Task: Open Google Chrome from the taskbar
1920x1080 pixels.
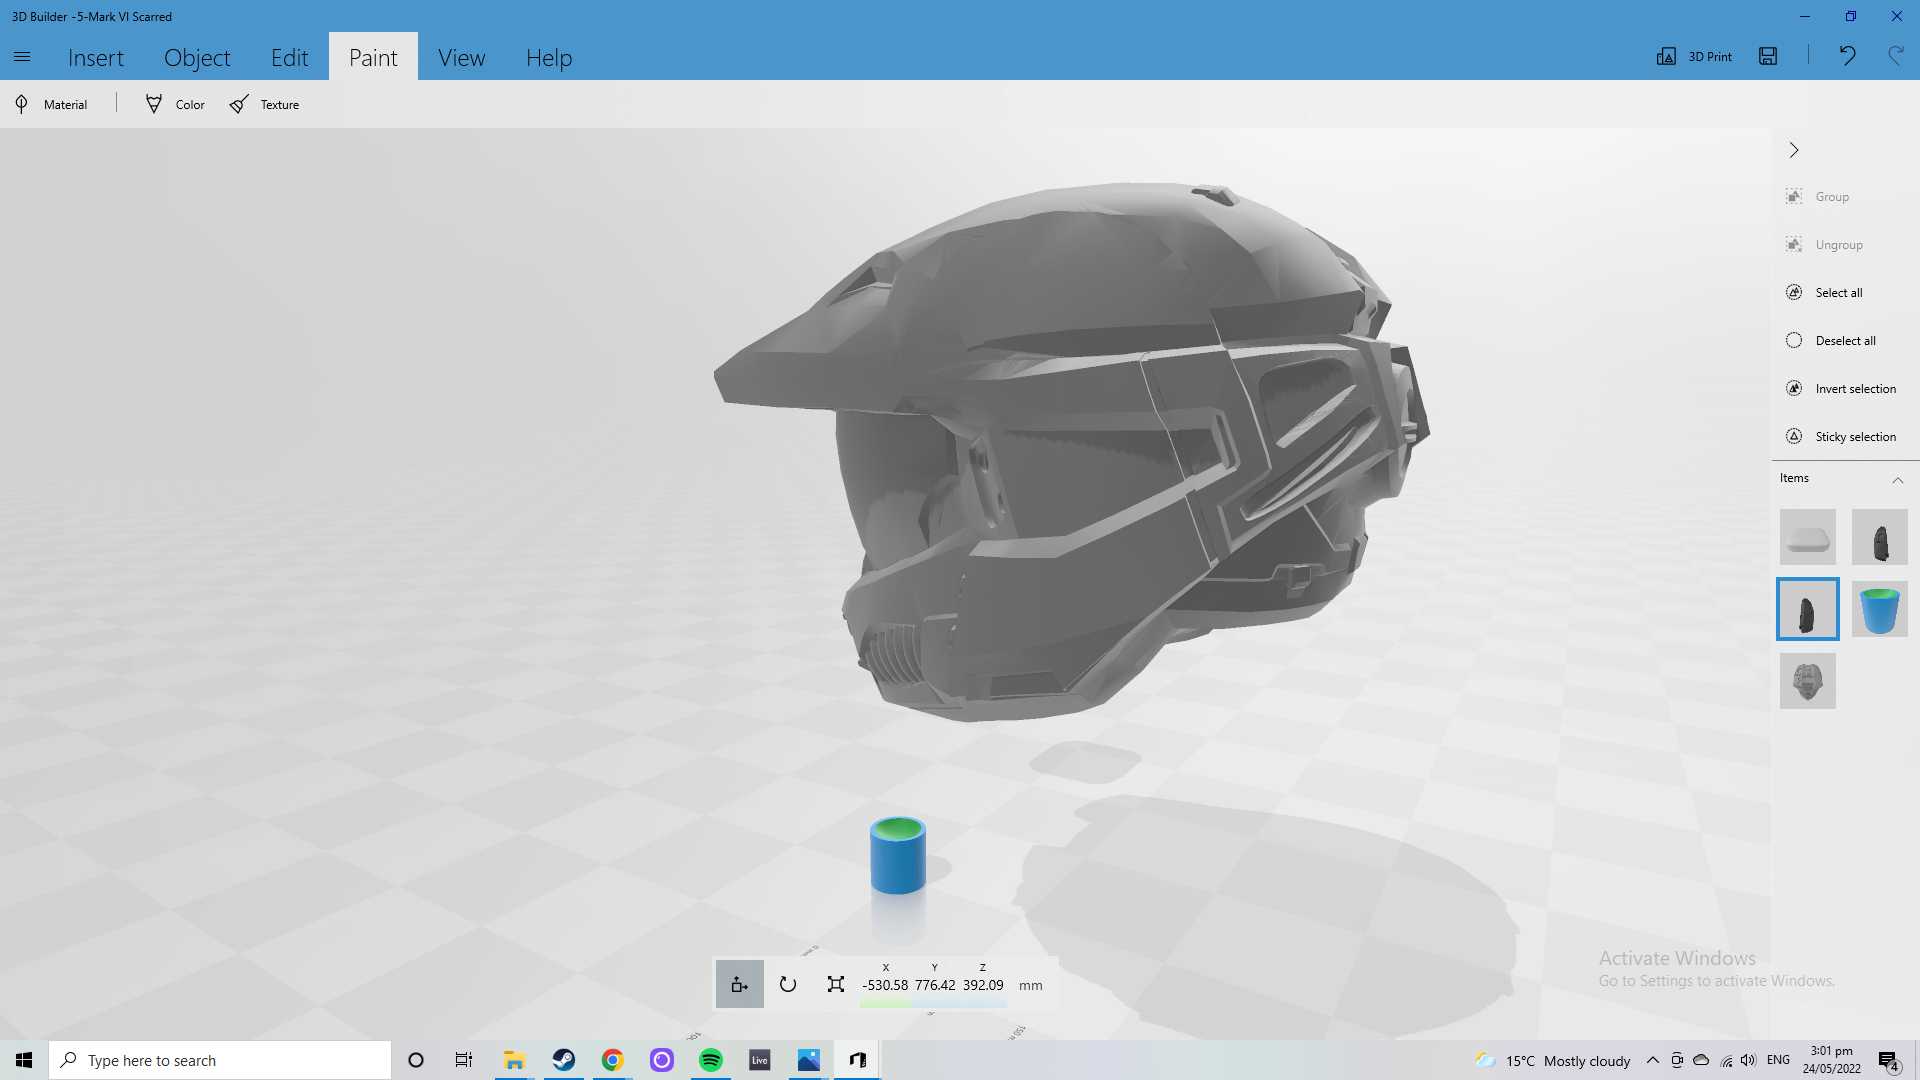Action: coord(613,1060)
